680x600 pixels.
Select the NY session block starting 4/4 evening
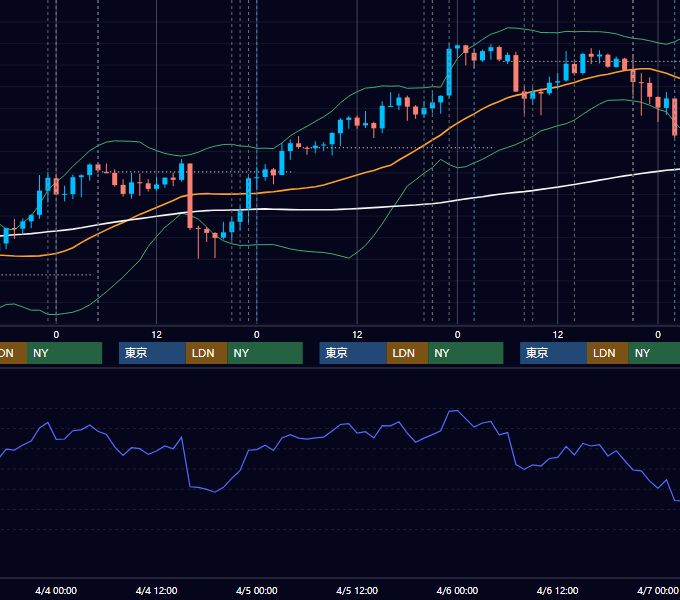pos(265,353)
